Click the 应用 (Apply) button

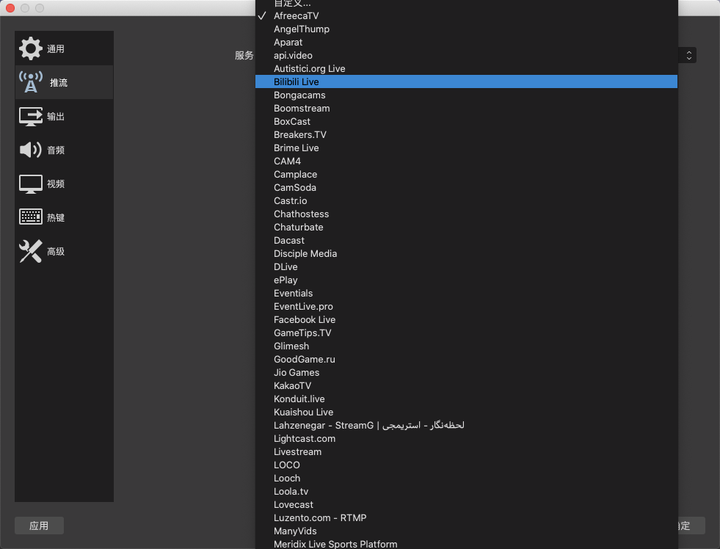[x=39, y=526]
